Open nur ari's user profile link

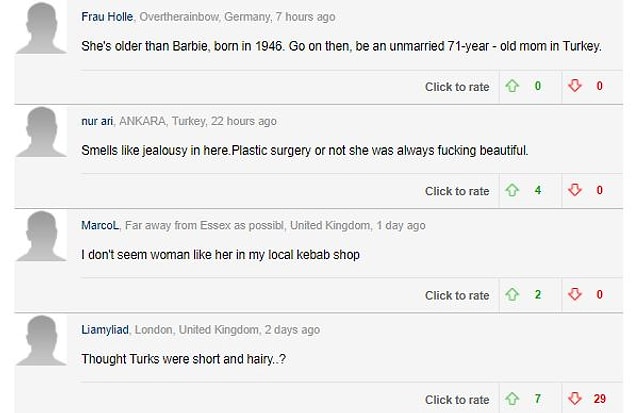tap(97, 121)
